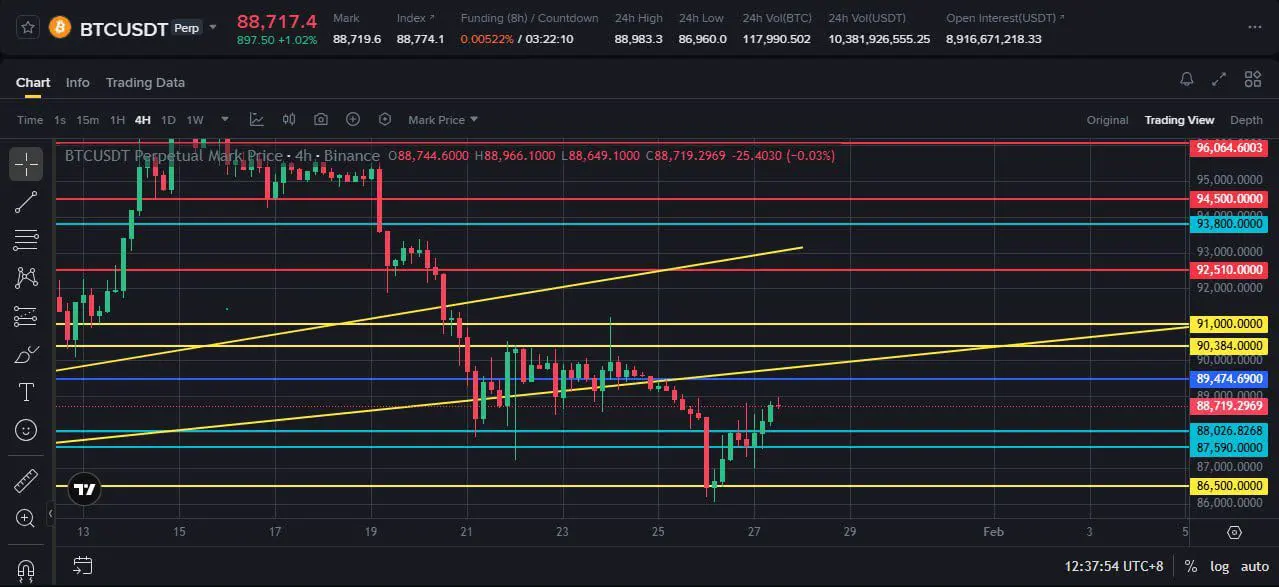The width and height of the screenshot is (1279, 587).
Task: Click the 86,500.0000 yellow price label
Action: [1229, 486]
